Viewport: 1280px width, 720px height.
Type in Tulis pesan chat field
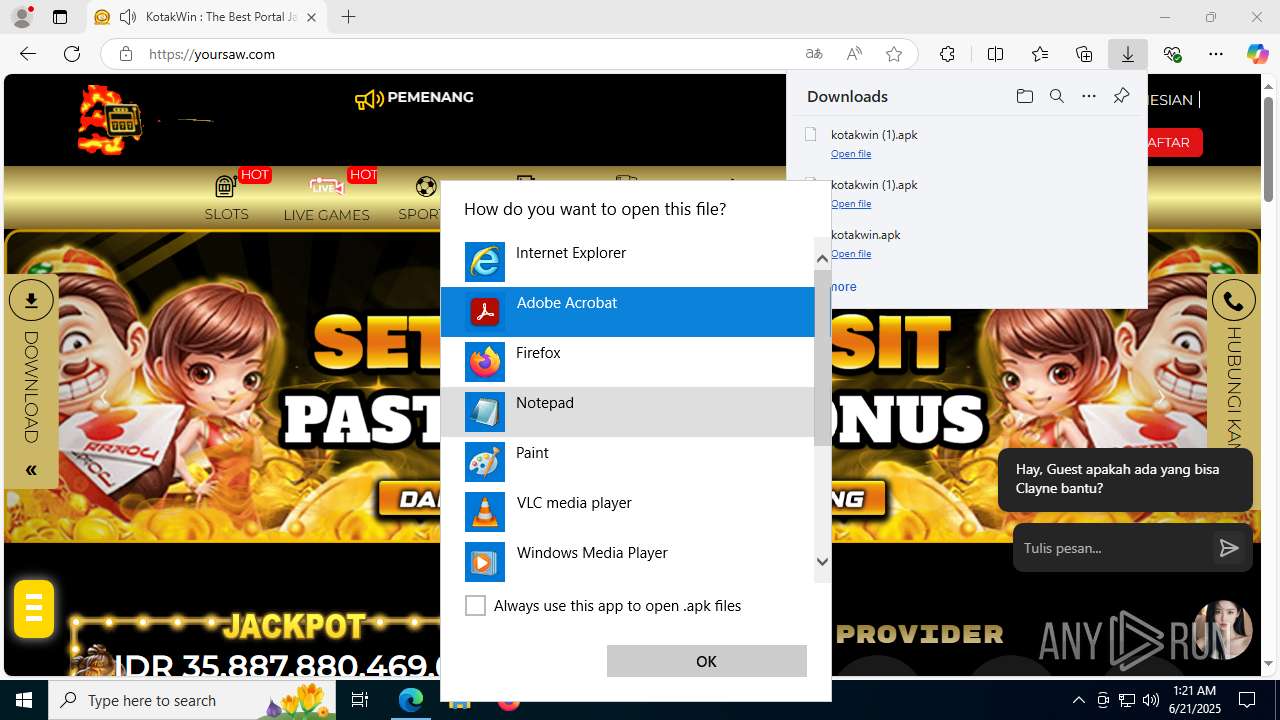1110,548
